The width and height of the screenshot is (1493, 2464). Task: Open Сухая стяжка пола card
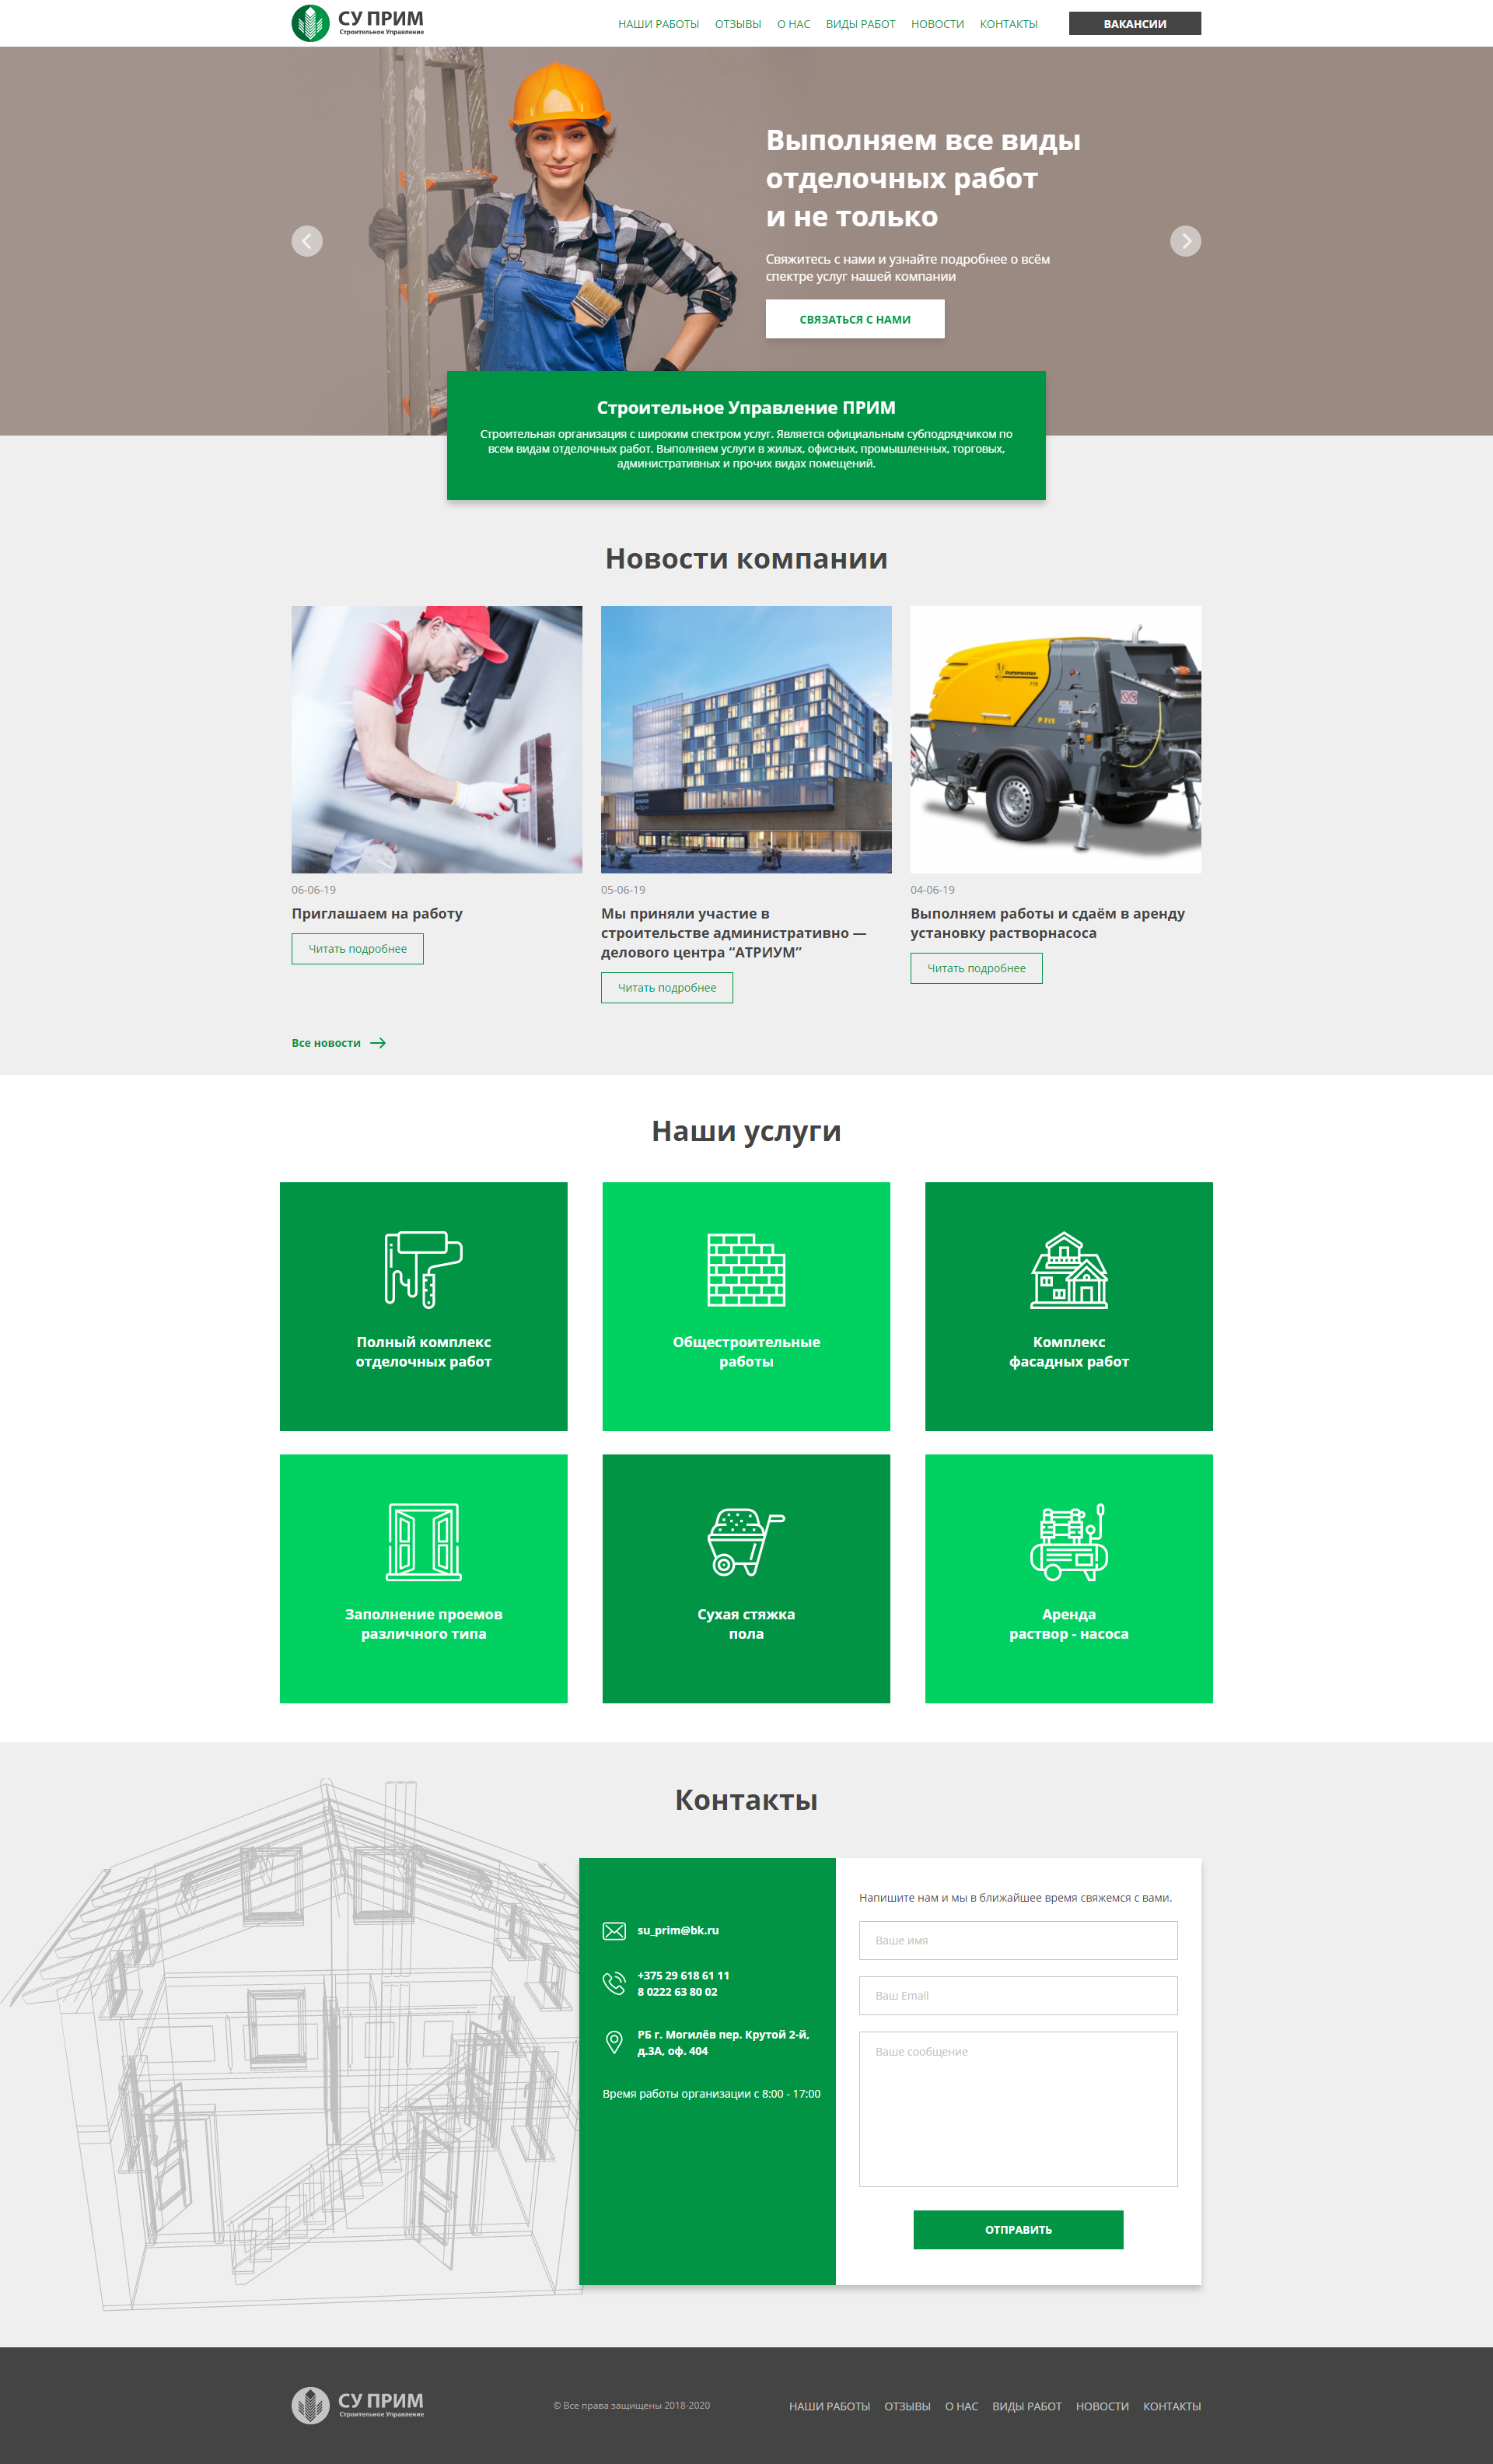pyautogui.click(x=746, y=1578)
